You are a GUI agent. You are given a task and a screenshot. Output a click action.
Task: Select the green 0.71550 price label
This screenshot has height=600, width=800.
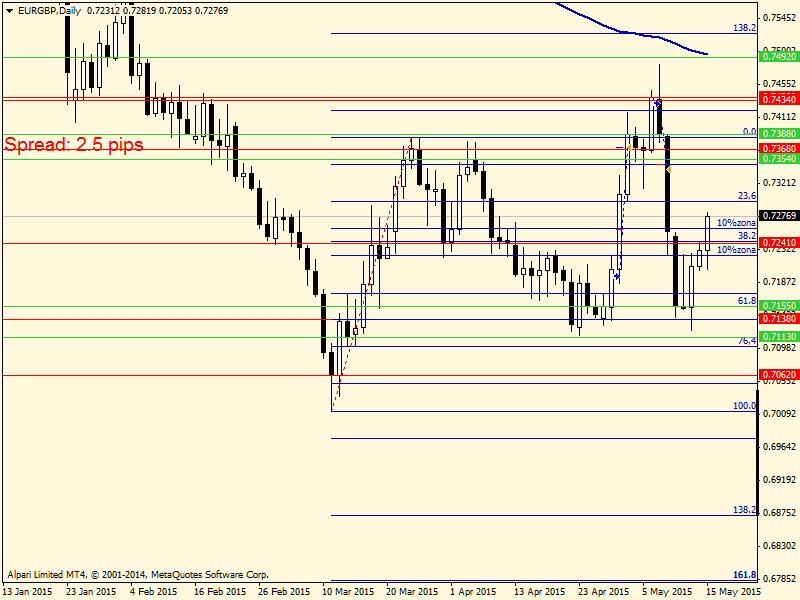pyautogui.click(x=779, y=306)
